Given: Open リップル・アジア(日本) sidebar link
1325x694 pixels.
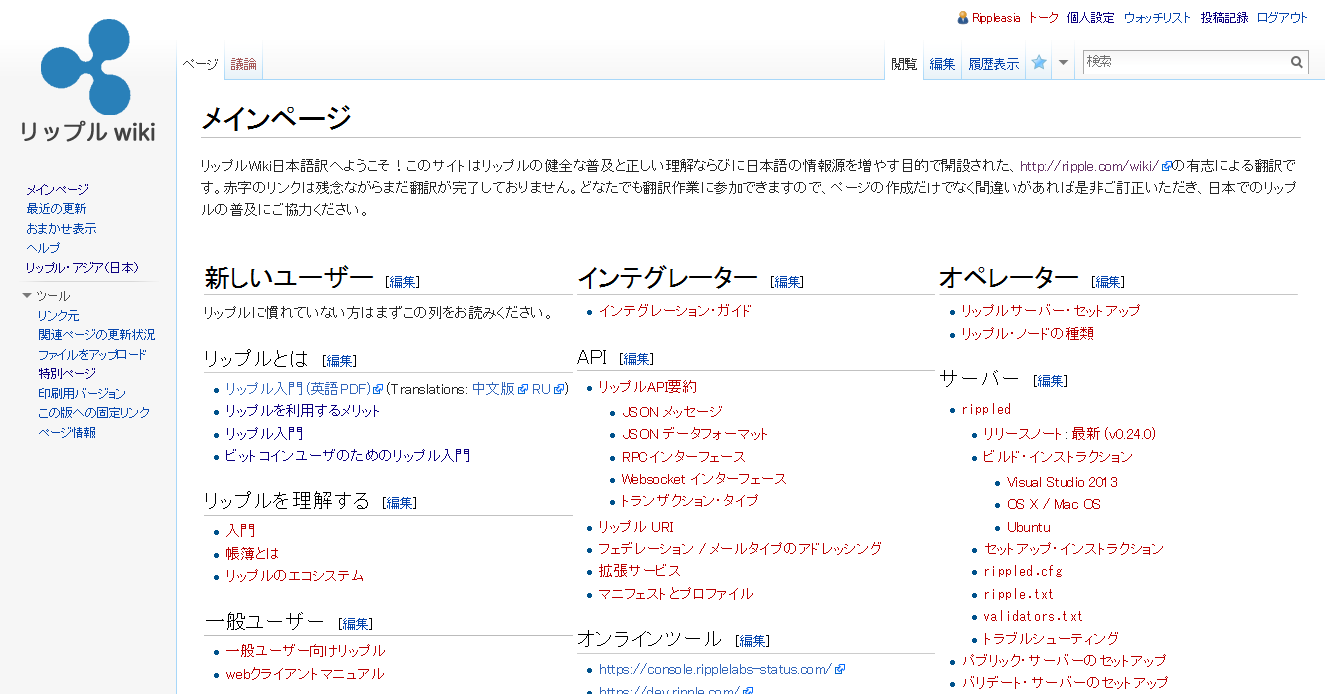Looking at the screenshot, I should coord(82,268).
